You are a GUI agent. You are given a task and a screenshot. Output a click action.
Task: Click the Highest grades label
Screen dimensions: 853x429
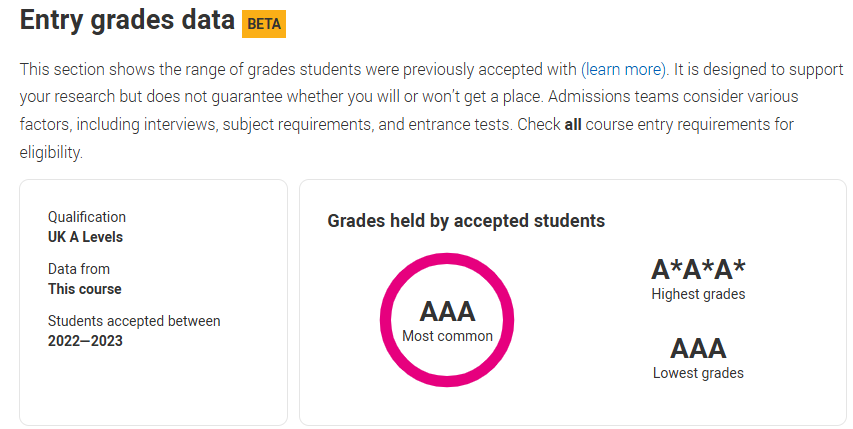click(699, 294)
